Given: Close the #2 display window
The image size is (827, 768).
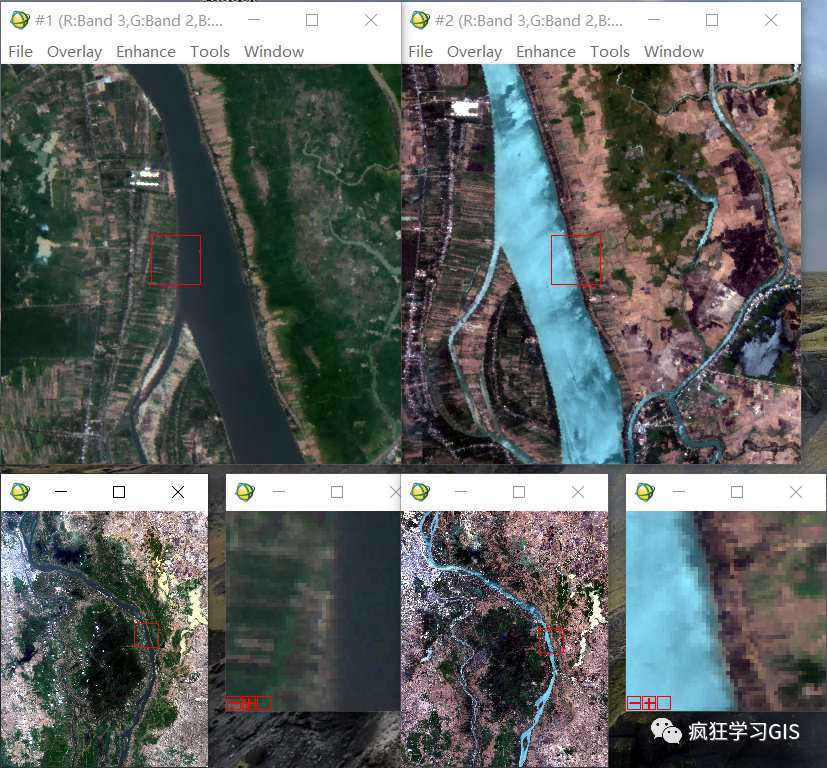Looking at the screenshot, I should (771, 20).
